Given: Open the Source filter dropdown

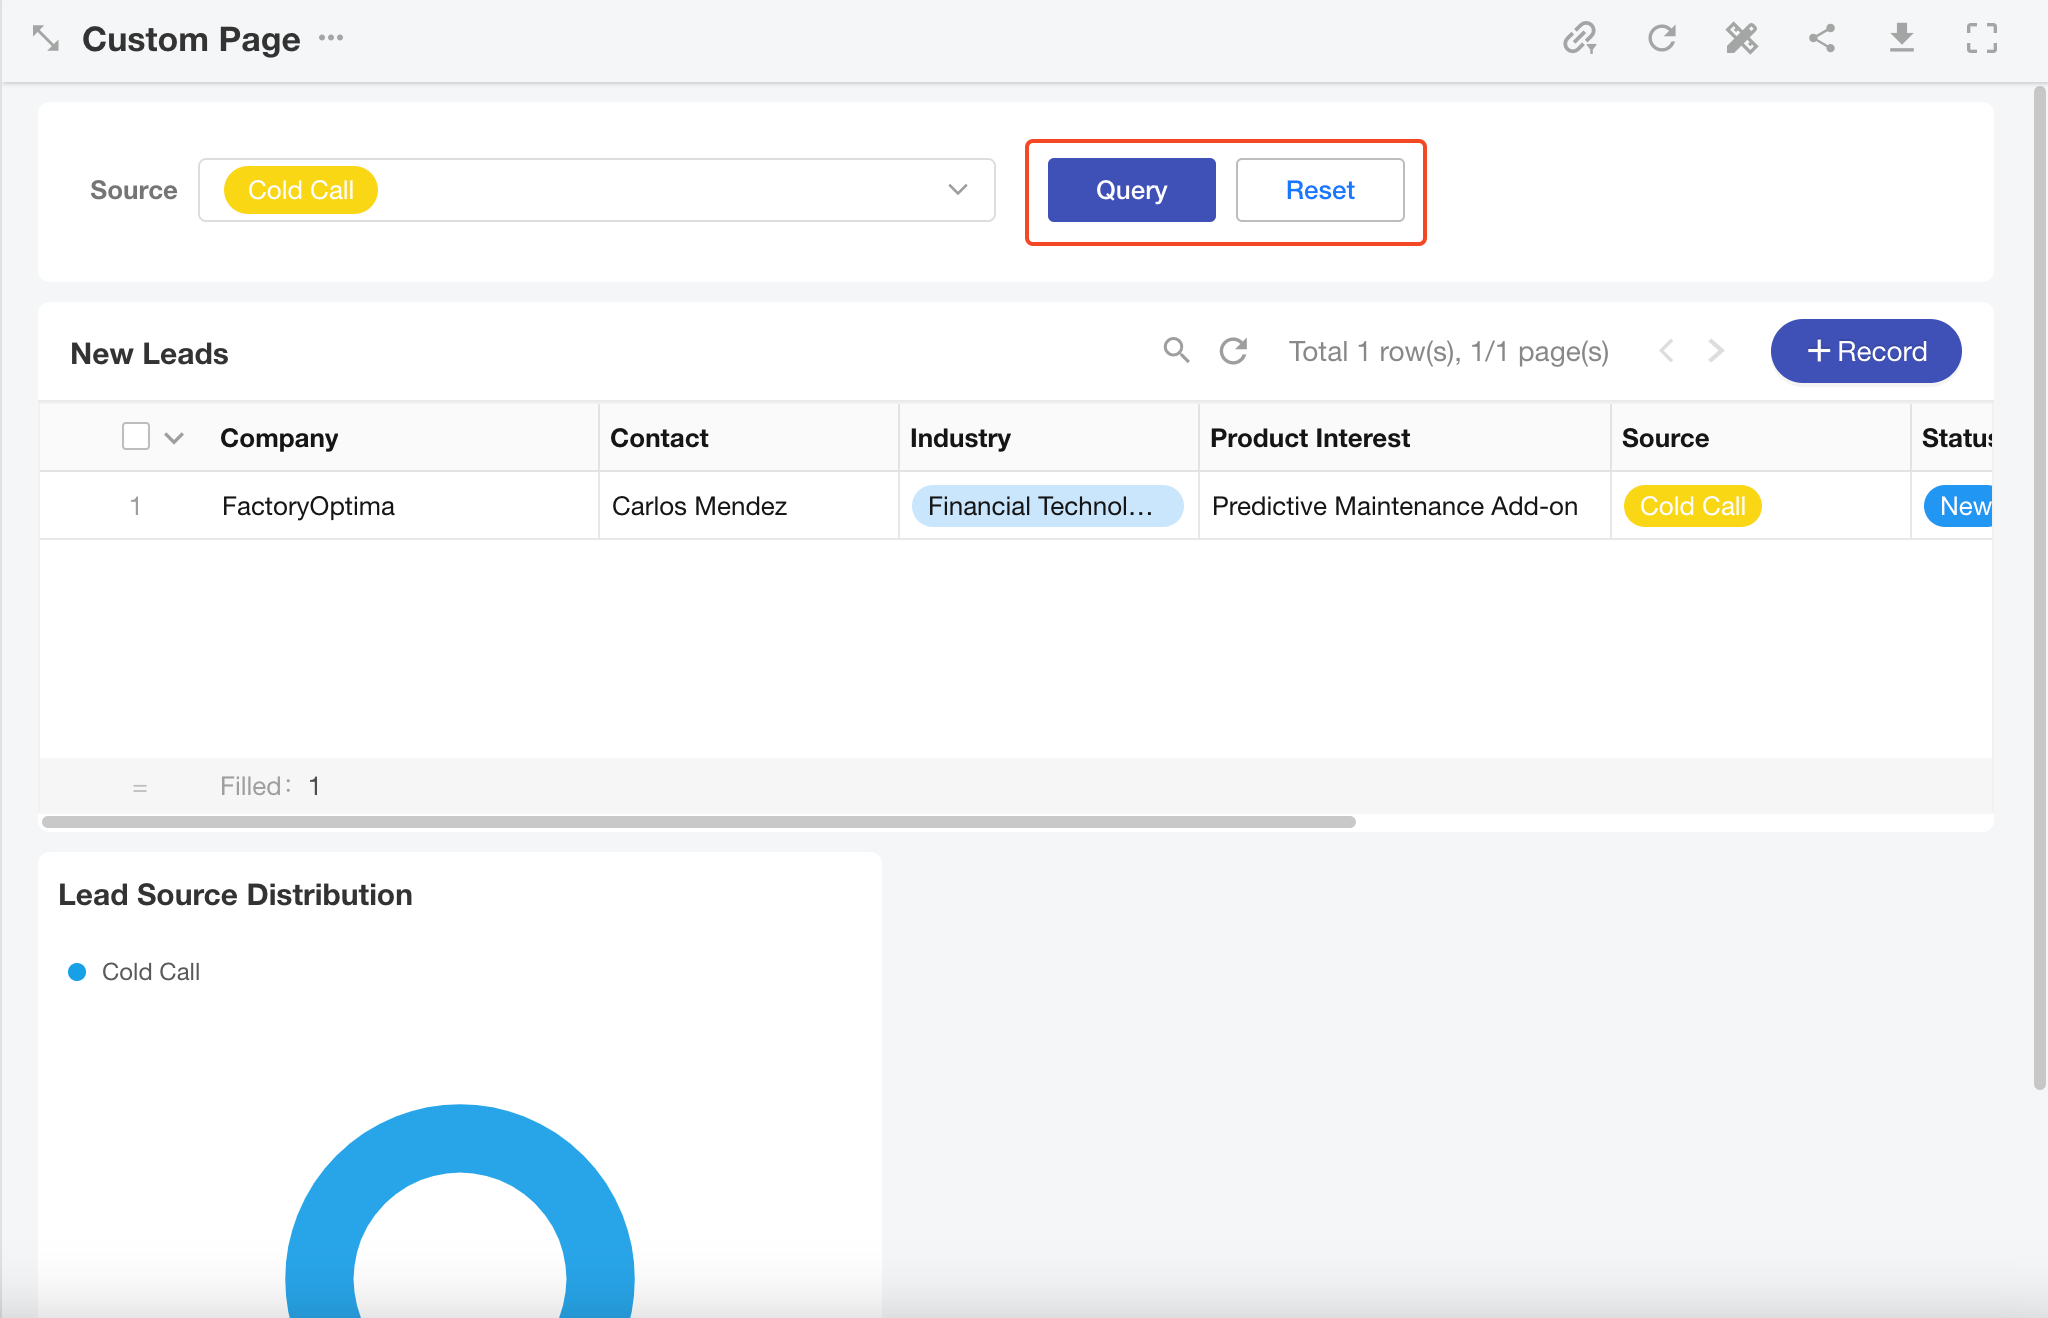Looking at the screenshot, I should point(957,190).
